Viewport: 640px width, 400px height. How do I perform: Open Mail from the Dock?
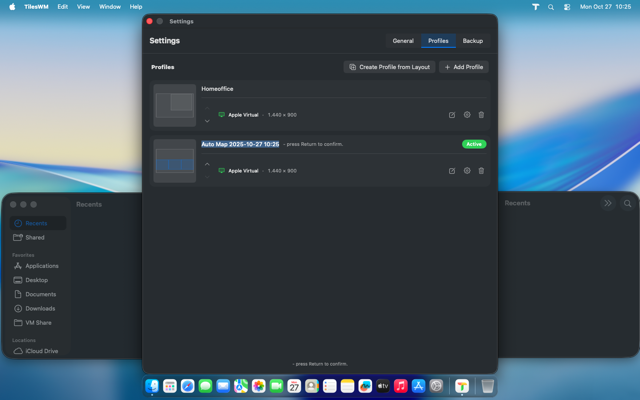click(223, 386)
